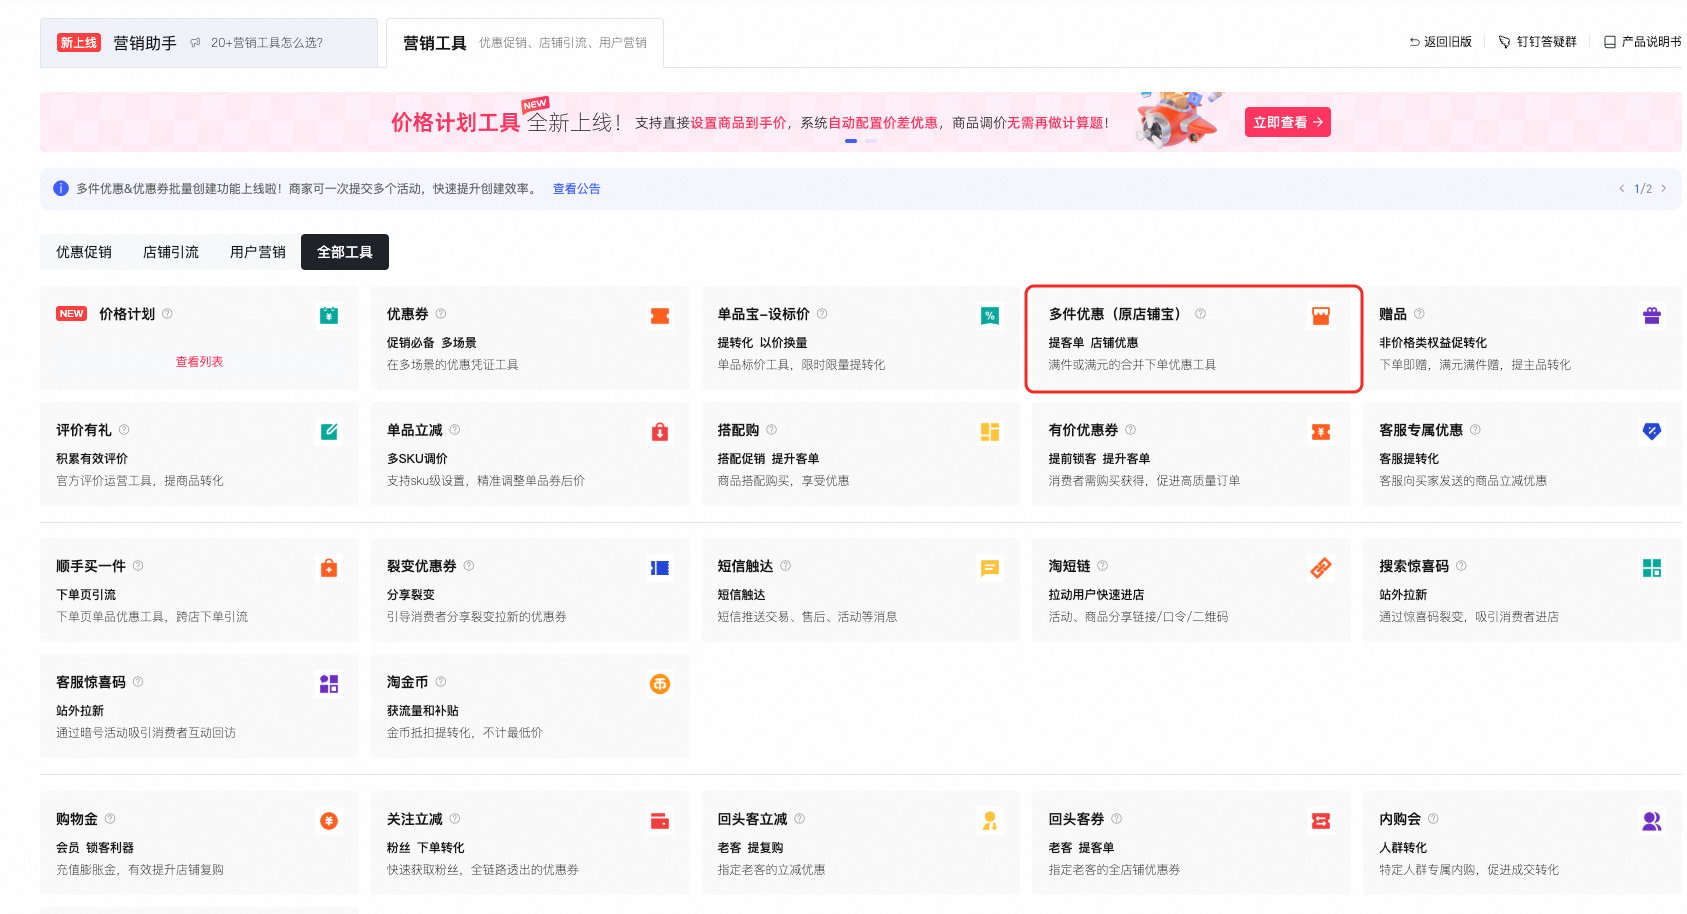The width and height of the screenshot is (1687, 914).
Task: Click the 搭配购 yellow layout icon
Action: (x=990, y=432)
